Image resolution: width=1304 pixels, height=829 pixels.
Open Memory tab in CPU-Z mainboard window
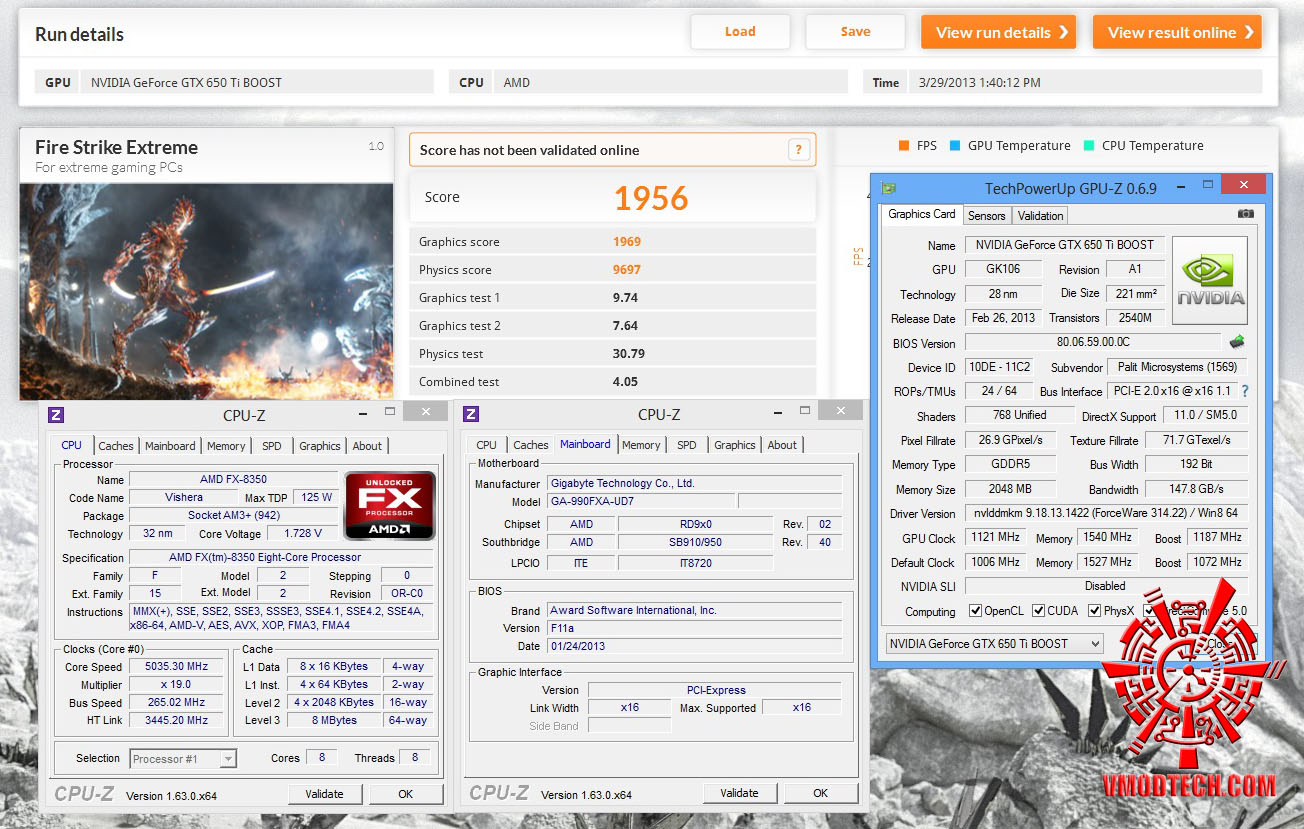(641, 445)
